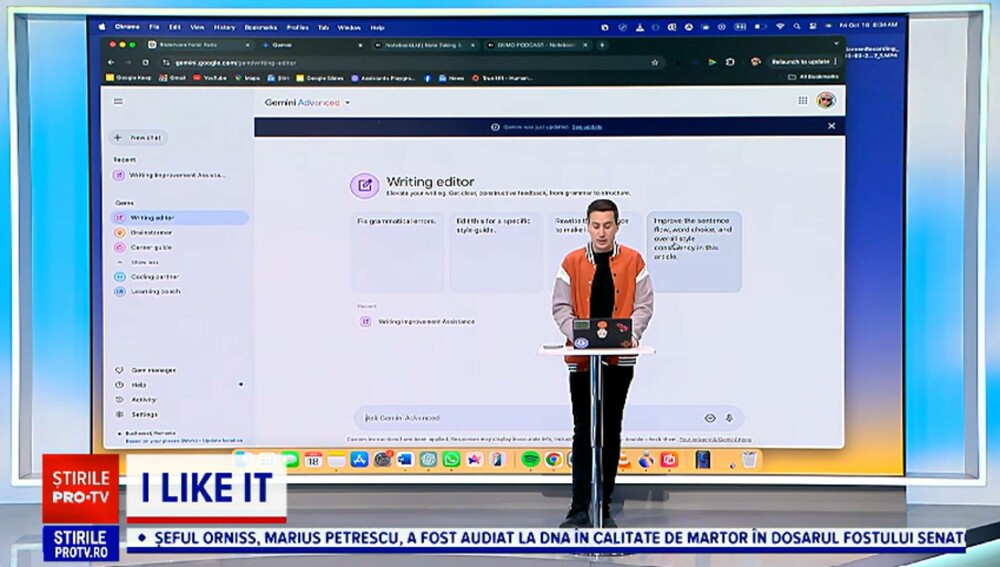Select the Writing editor gem in sidebar
The width and height of the screenshot is (1000, 567).
(180, 217)
